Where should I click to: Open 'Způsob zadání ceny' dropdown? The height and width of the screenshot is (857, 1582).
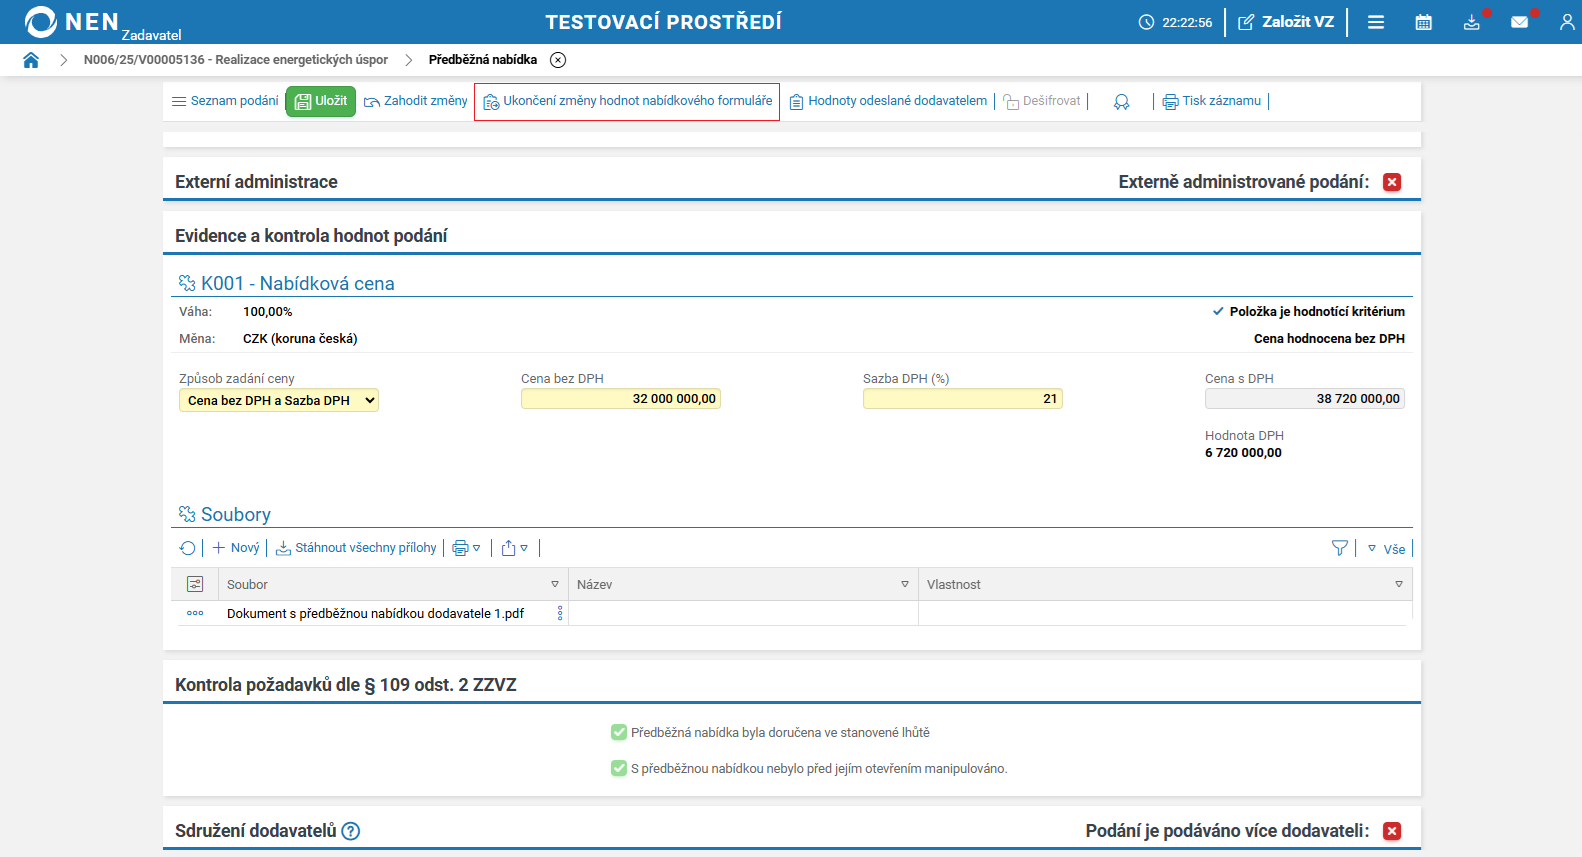278,400
